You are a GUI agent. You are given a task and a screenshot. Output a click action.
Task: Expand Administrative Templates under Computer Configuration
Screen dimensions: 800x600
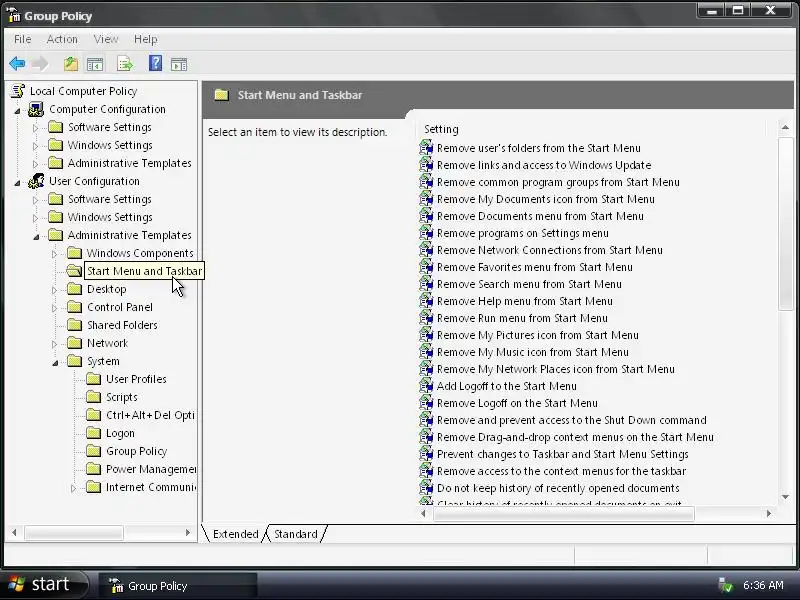[x=35, y=164]
